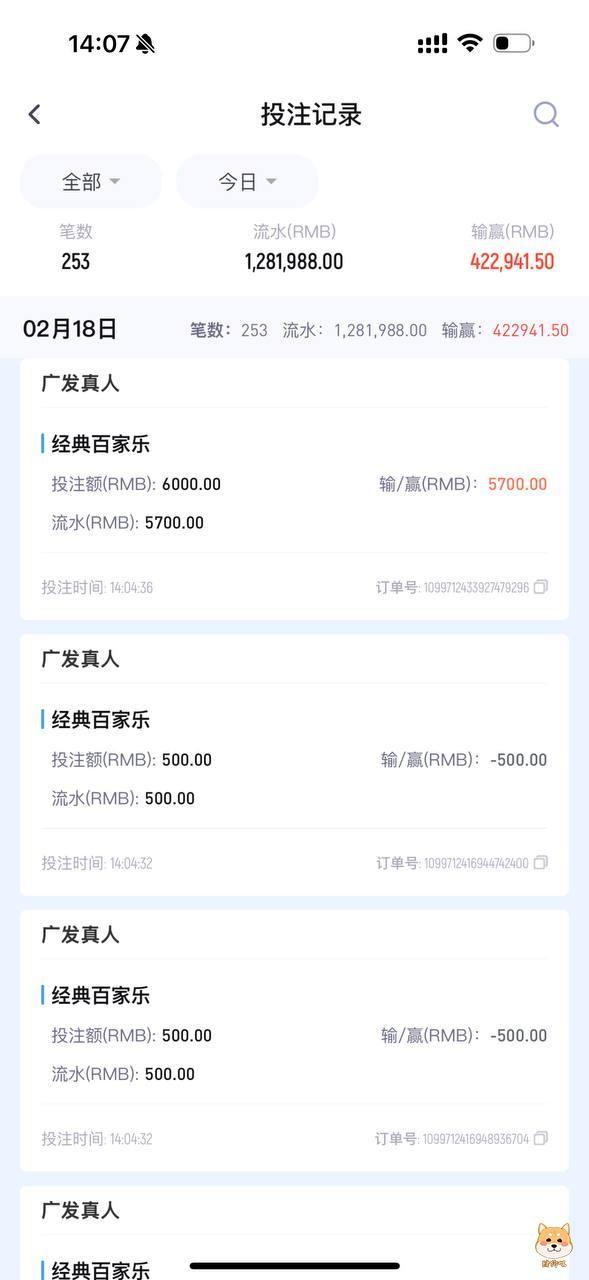This screenshot has height=1280, width=589.
Task: Tap the bet amount 6000.00 entry
Action: tap(132, 483)
